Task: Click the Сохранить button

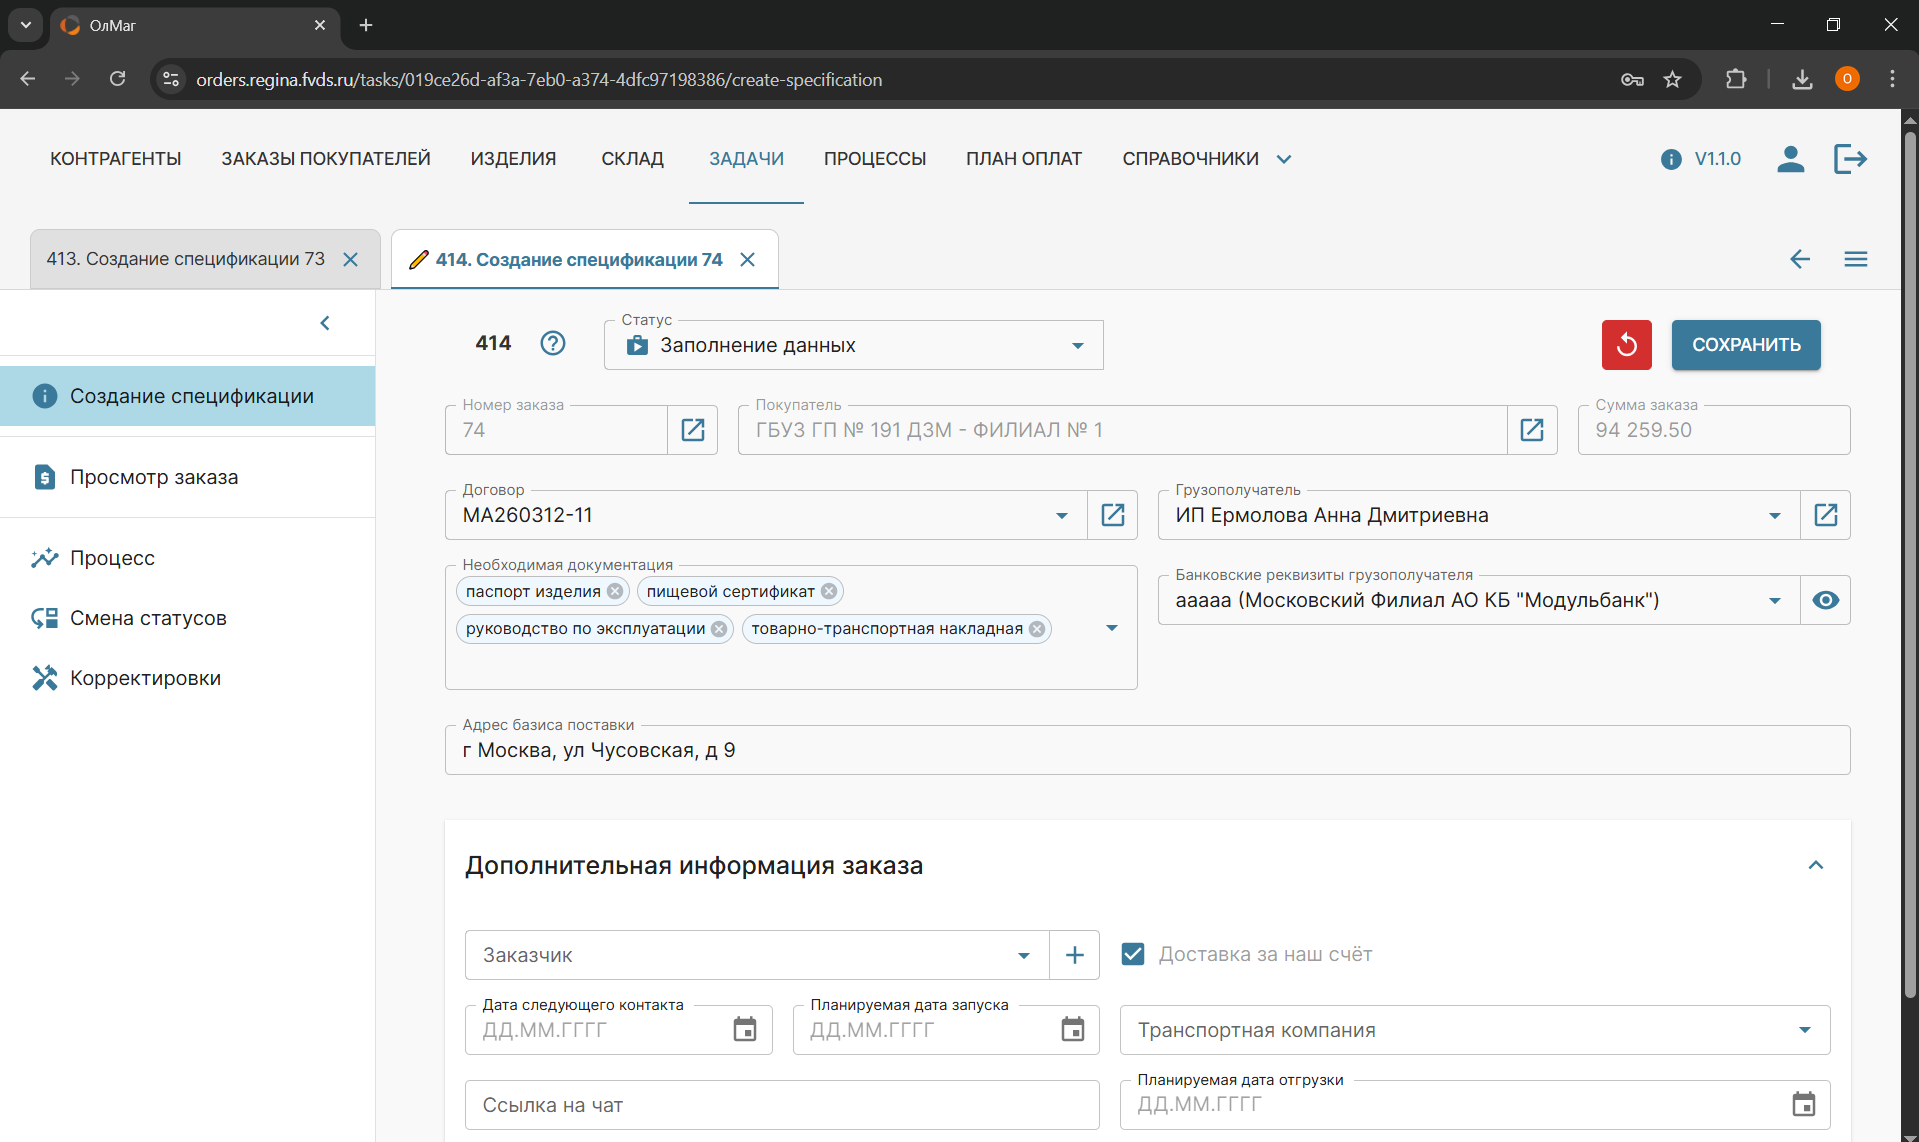Action: [x=1746, y=345]
